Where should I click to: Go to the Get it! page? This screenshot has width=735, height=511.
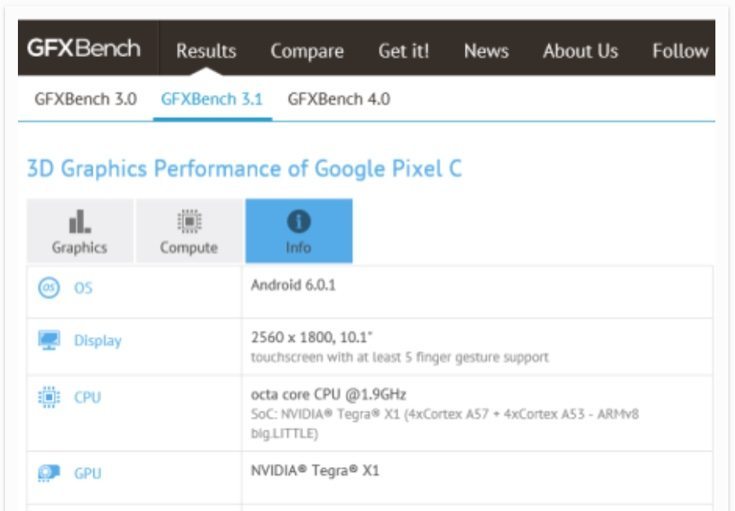[404, 51]
